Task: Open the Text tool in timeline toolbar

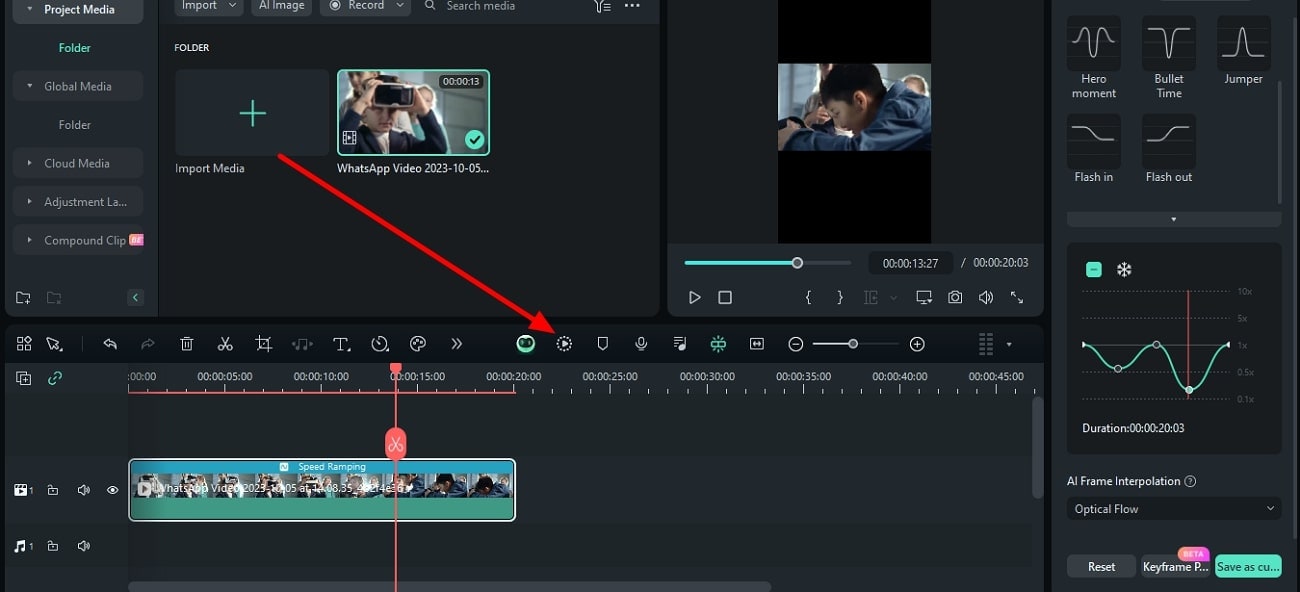Action: 341,344
